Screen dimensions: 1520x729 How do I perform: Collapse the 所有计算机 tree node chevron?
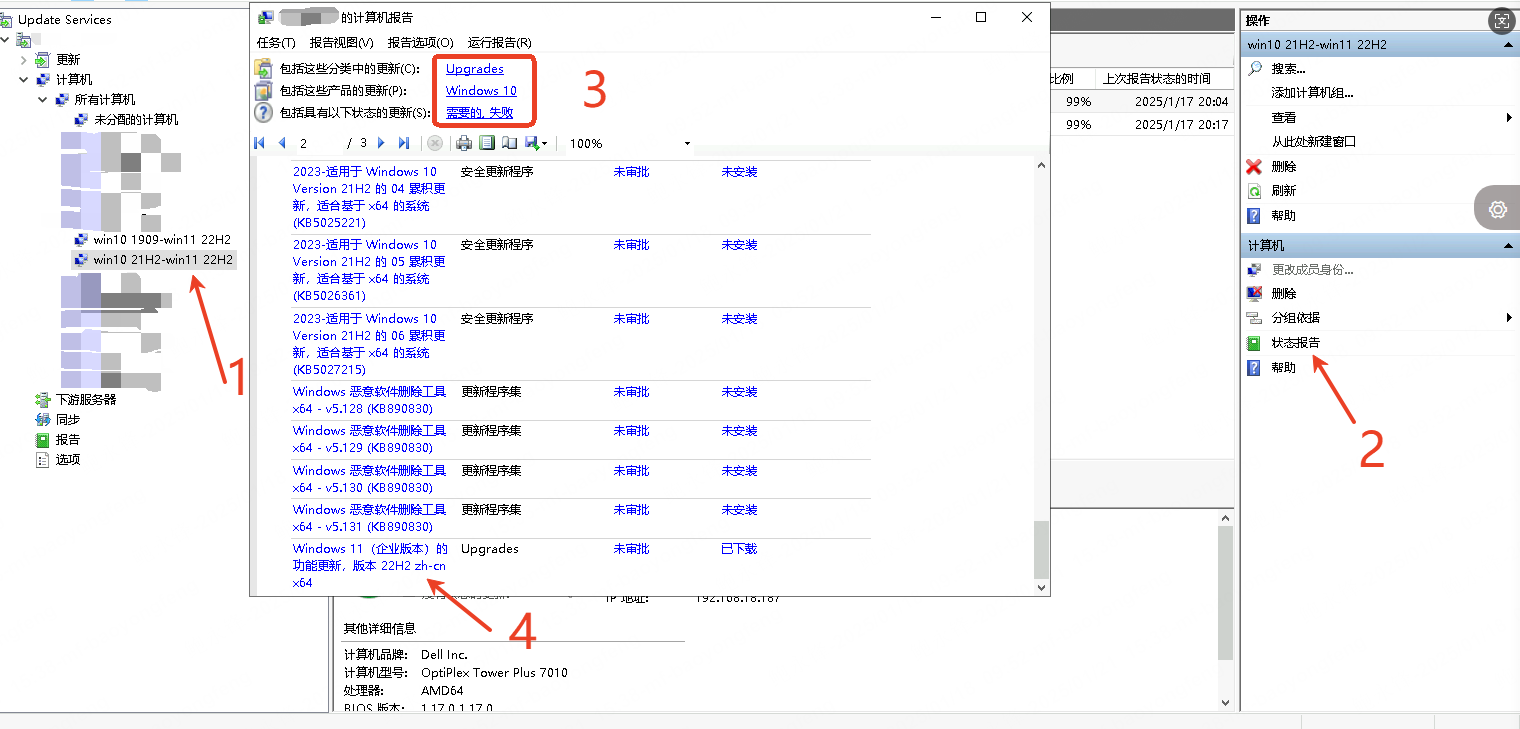click(x=43, y=100)
